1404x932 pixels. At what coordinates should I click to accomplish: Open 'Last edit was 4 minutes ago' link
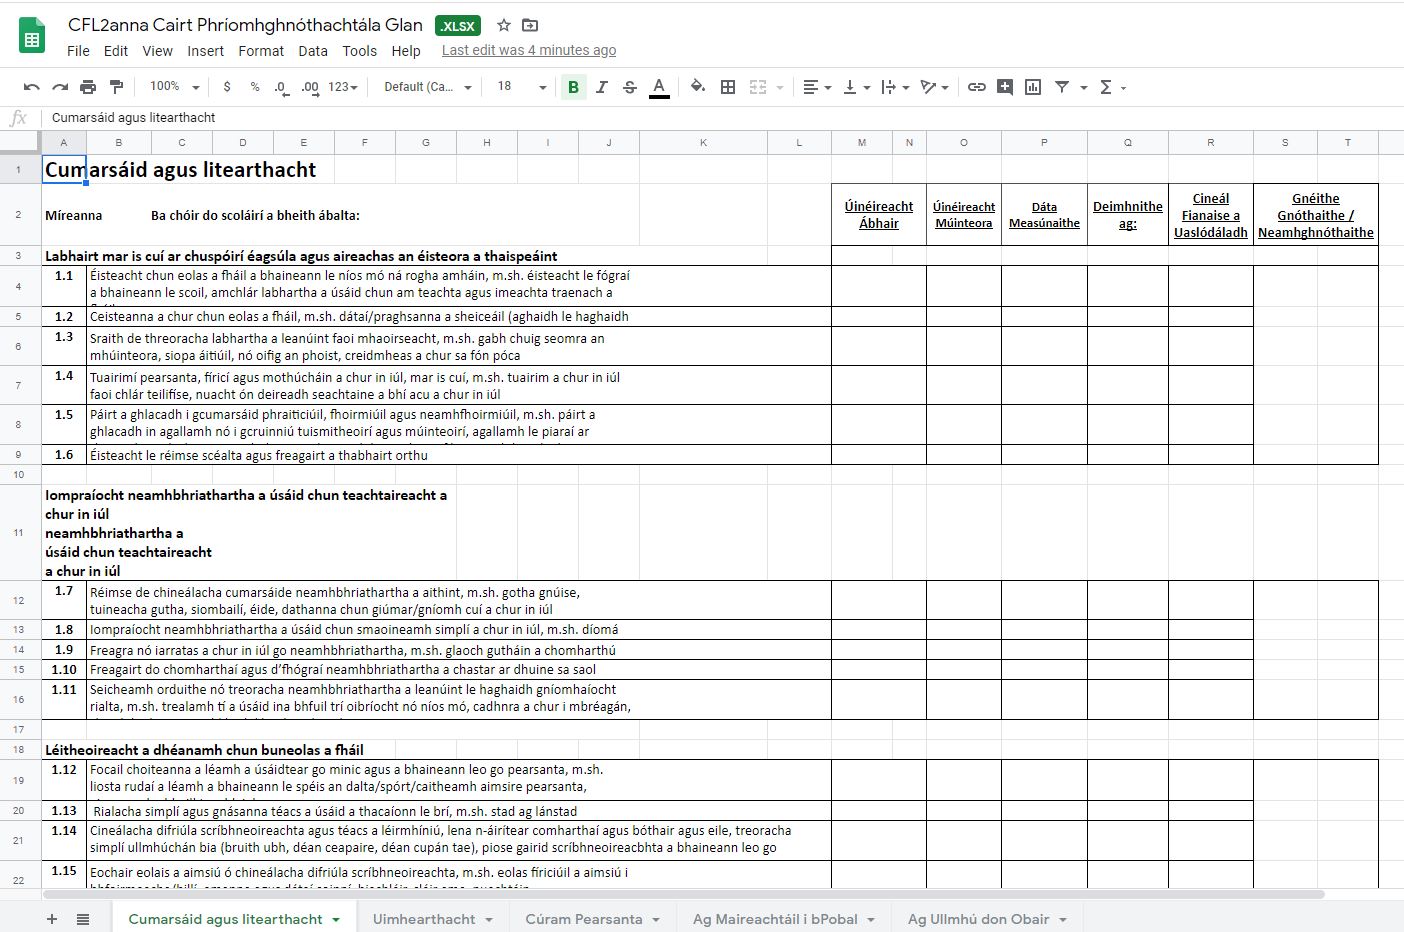tap(529, 51)
